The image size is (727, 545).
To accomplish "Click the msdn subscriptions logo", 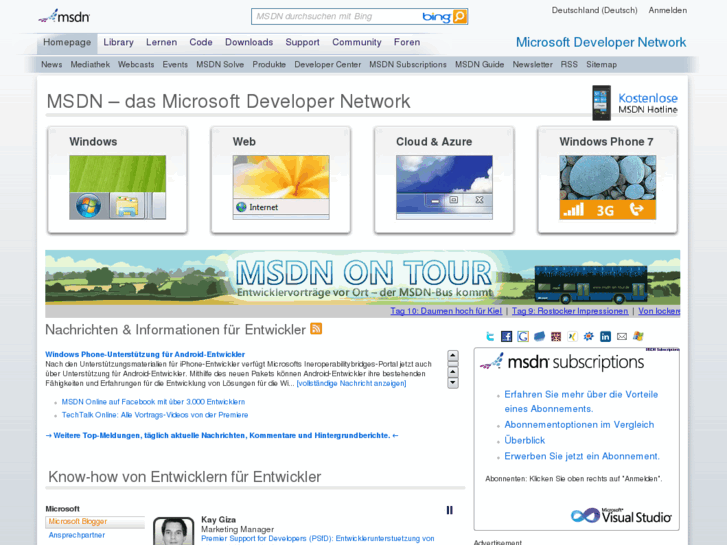I will click(x=561, y=362).
